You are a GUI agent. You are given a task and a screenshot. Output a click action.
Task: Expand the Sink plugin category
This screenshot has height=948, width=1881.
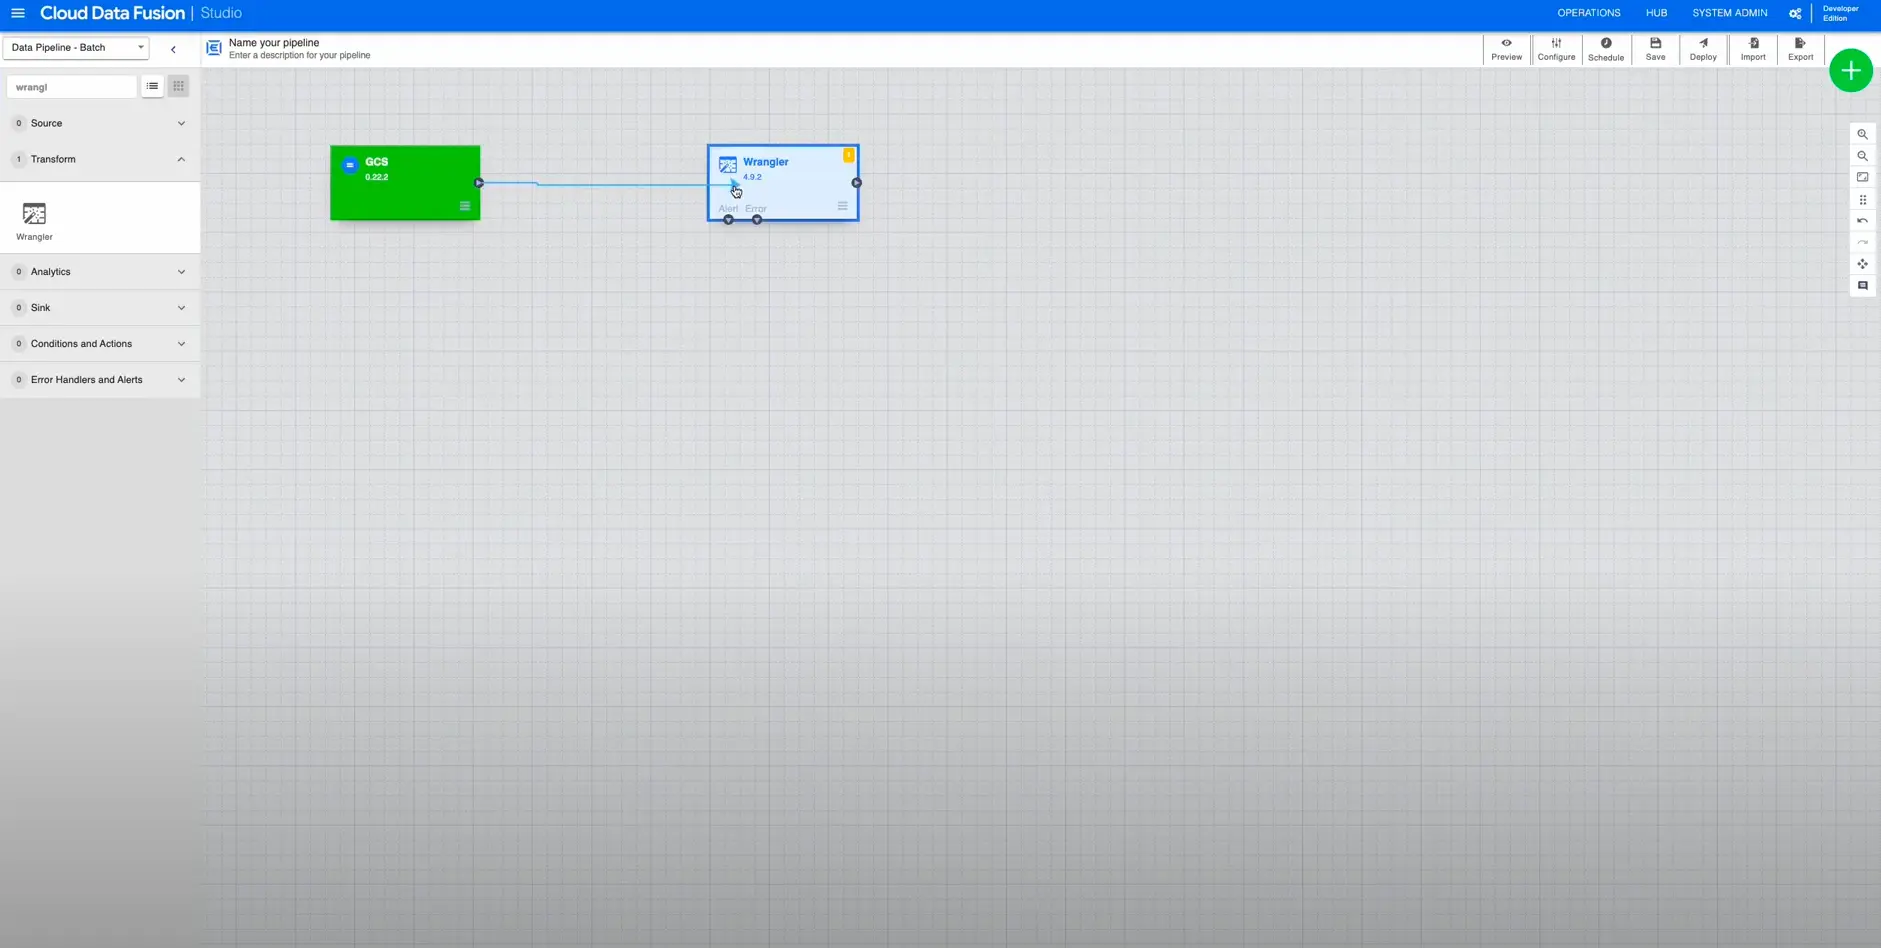100,308
